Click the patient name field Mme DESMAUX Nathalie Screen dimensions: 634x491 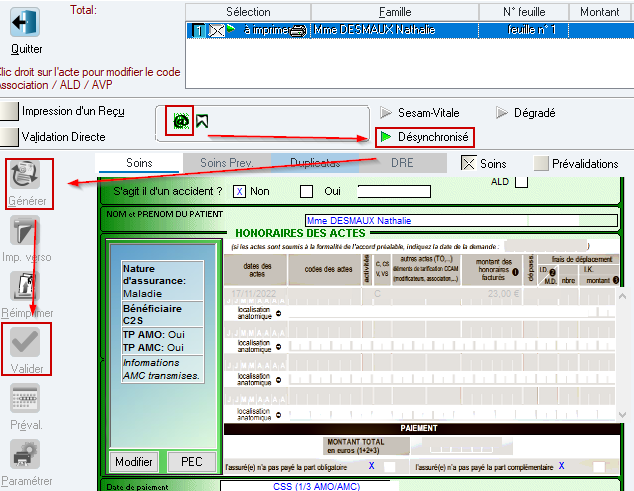point(461,220)
